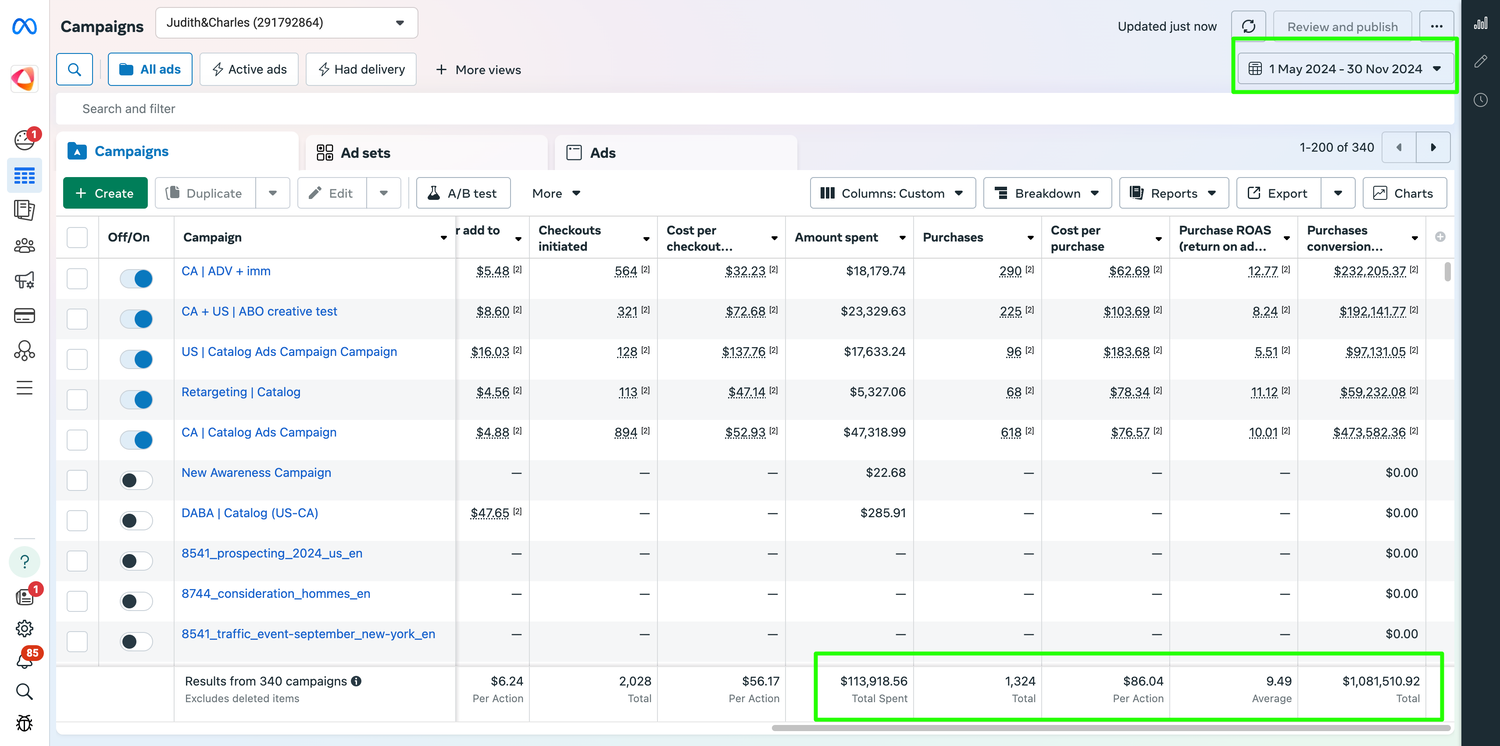Open the Amount spent column sort arrow
This screenshot has width=1500, height=746.
(903, 238)
